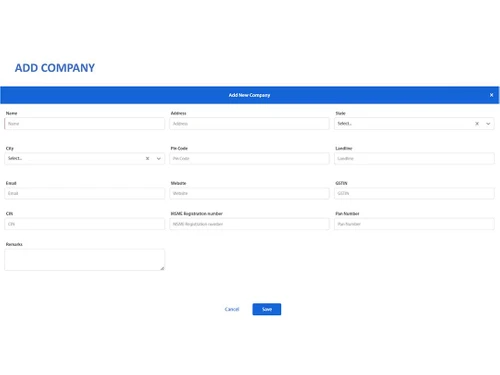This screenshot has height=375, width=500.
Task: Click the ADD COMPANY heading
Action: (x=55, y=68)
